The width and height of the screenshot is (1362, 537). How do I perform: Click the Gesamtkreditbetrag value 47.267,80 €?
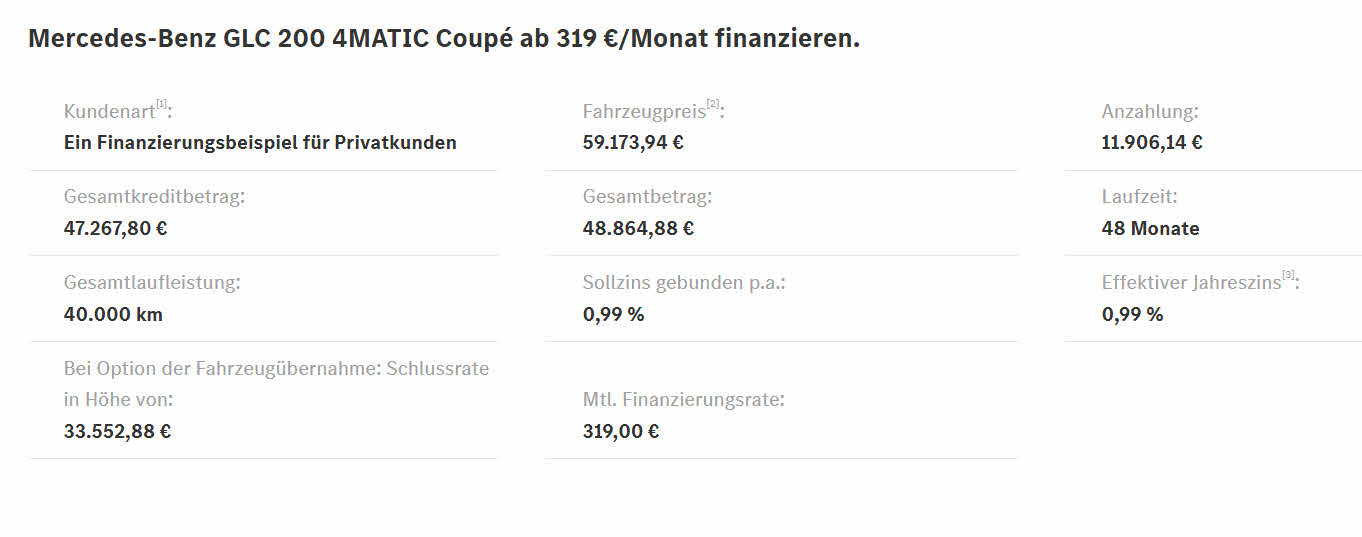(x=115, y=228)
